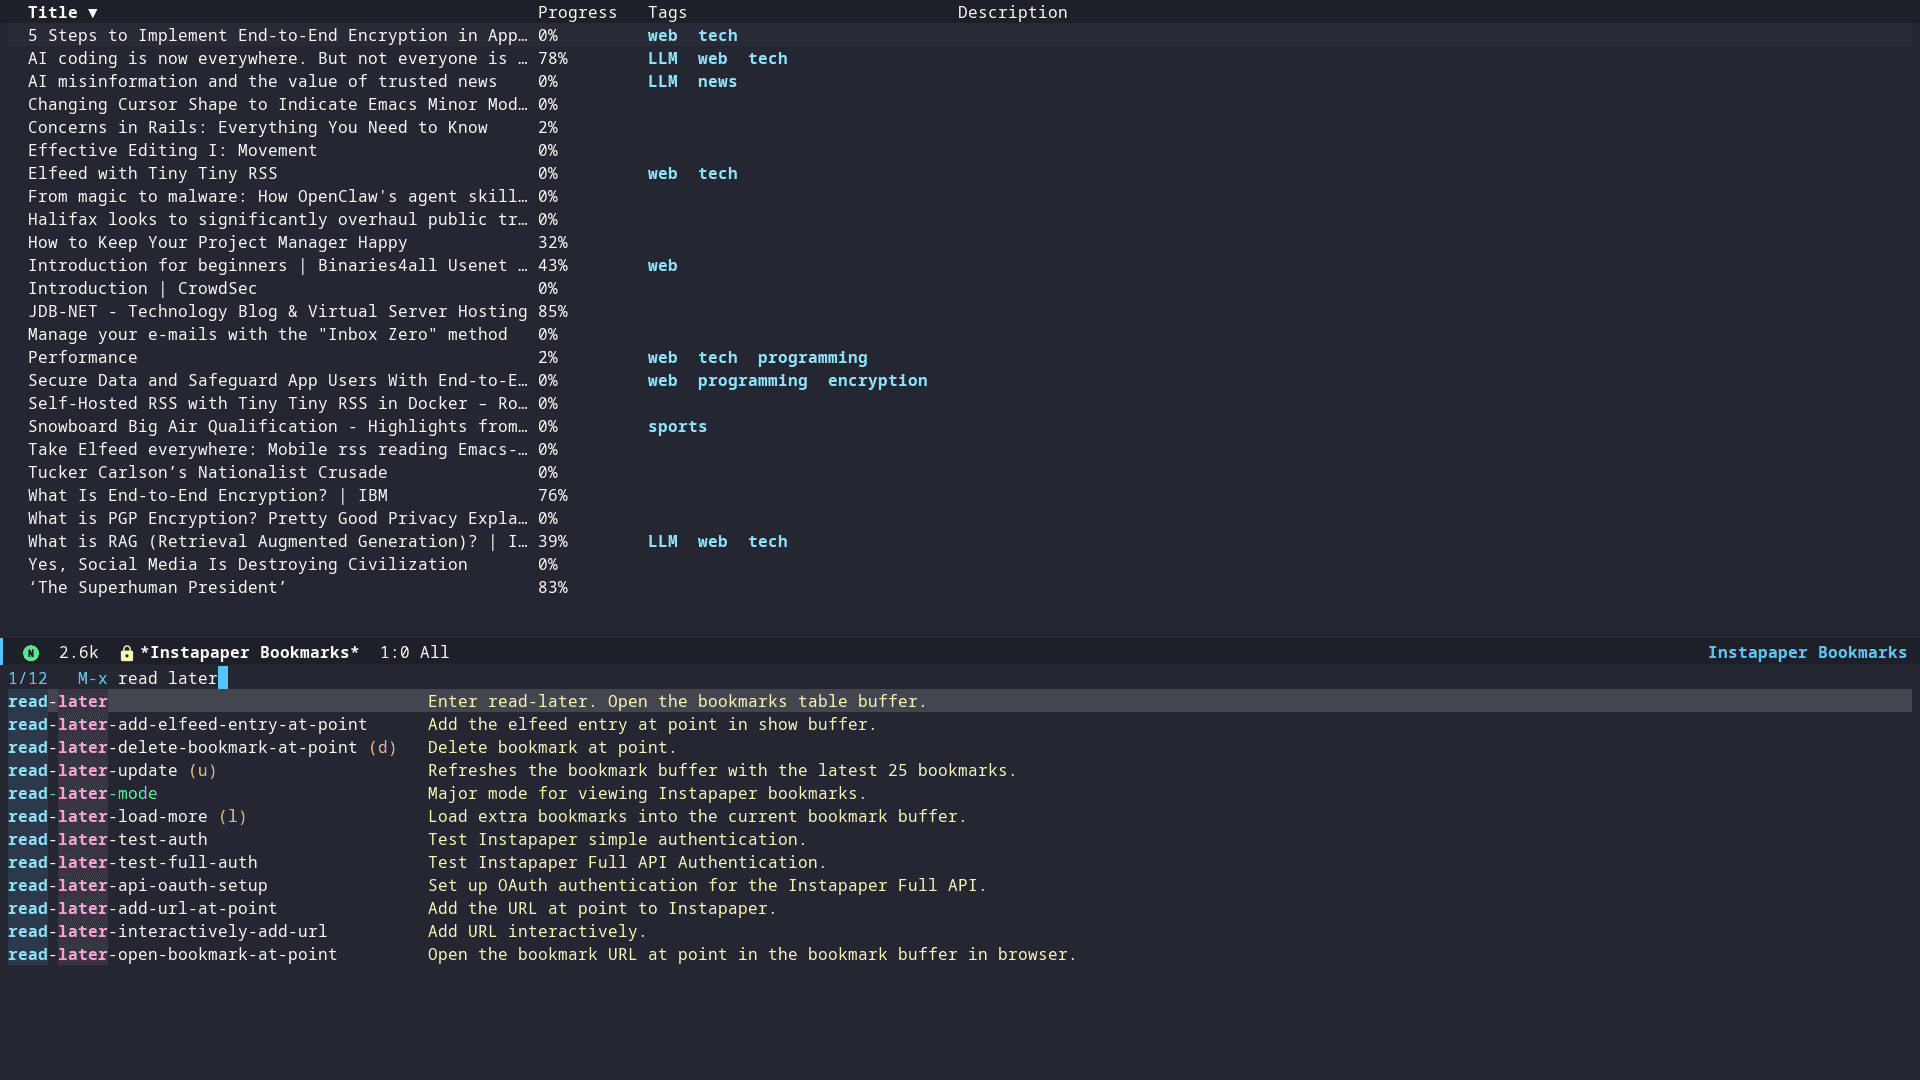Click the '1:0 All' position indicator in modeline
Image resolution: width=1920 pixels, height=1080 pixels.
click(x=414, y=653)
